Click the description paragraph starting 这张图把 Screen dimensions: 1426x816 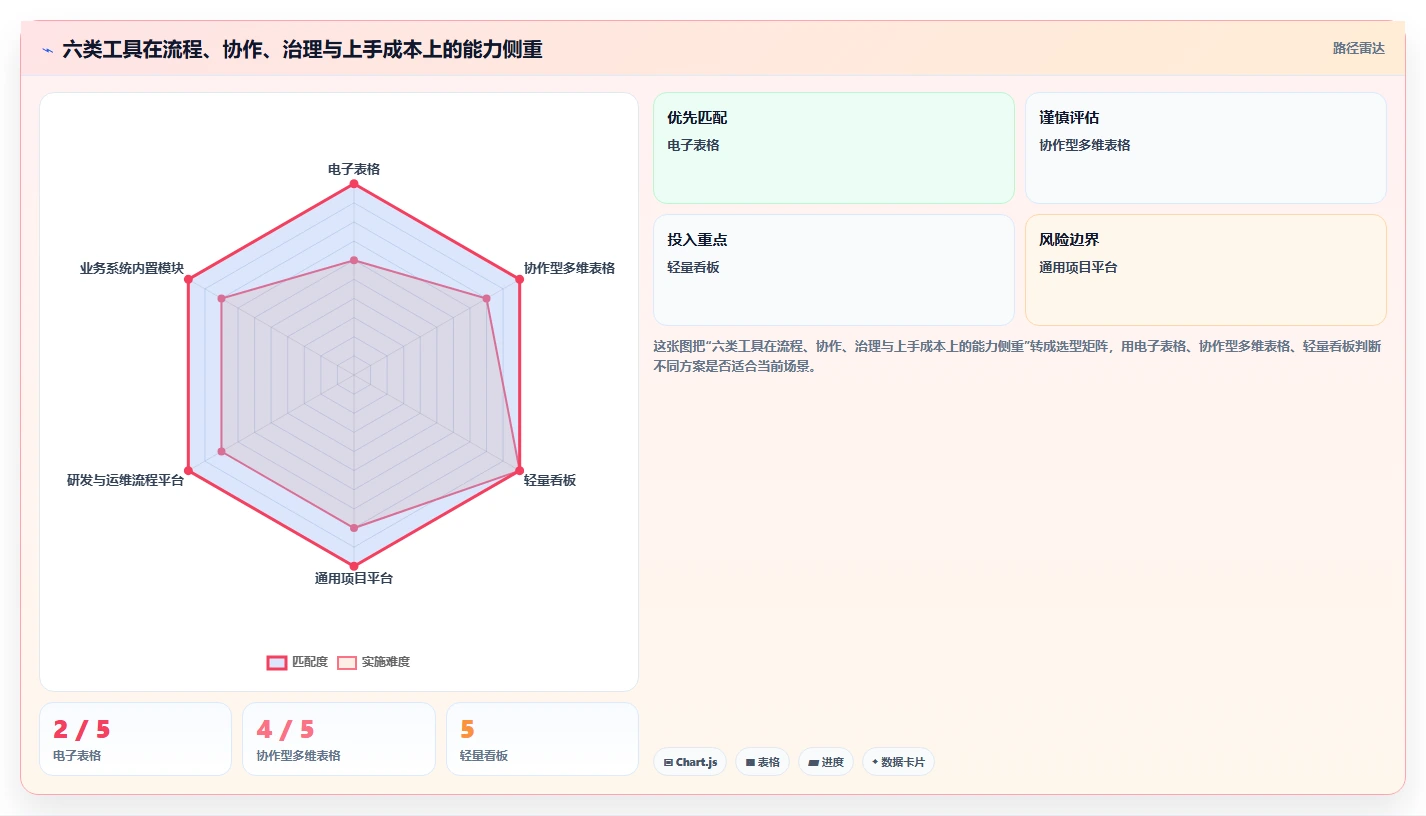pyautogui.click(x=1017, y=356)
